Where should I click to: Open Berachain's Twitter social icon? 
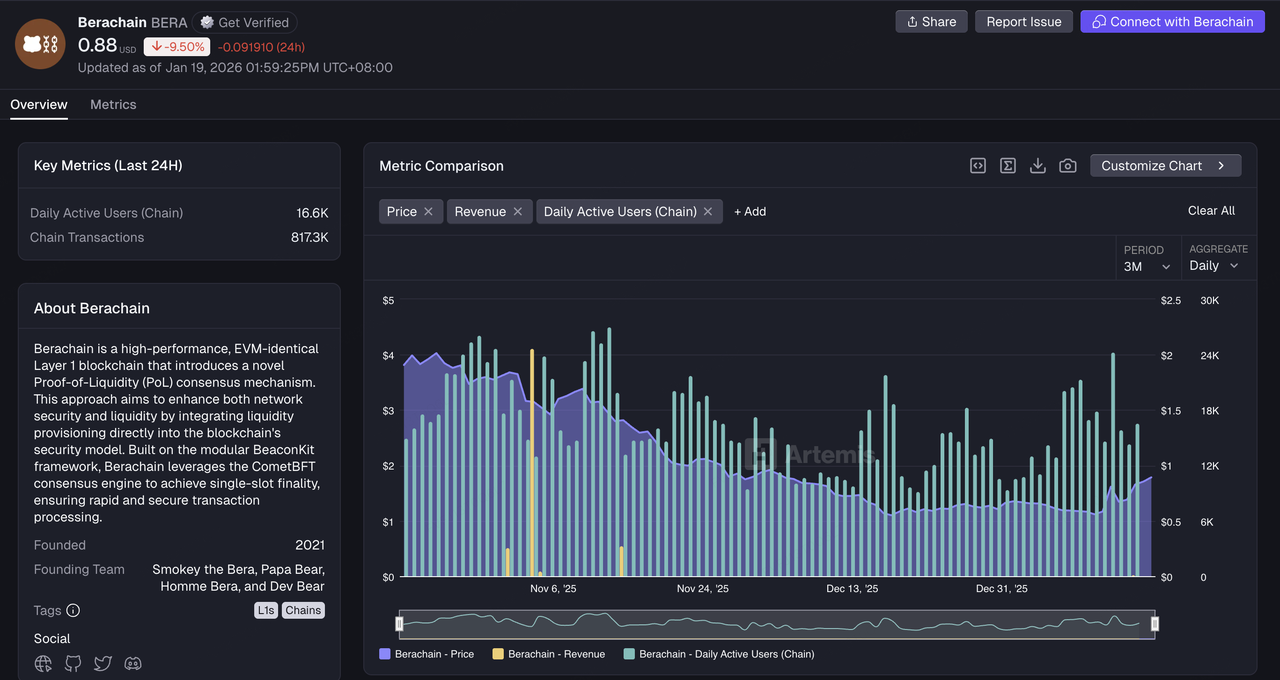(102, 663)
